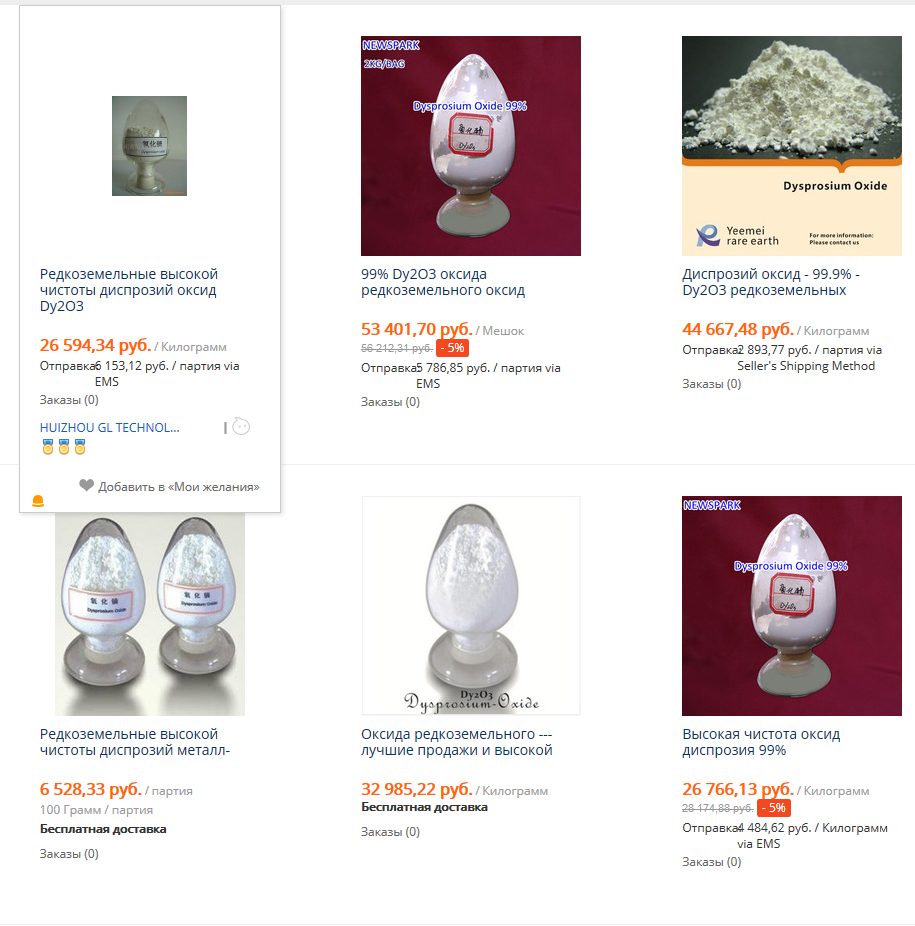The image size is (915, 926).
Task: Open the Yeemei rare earth product image
Action: 792,146
